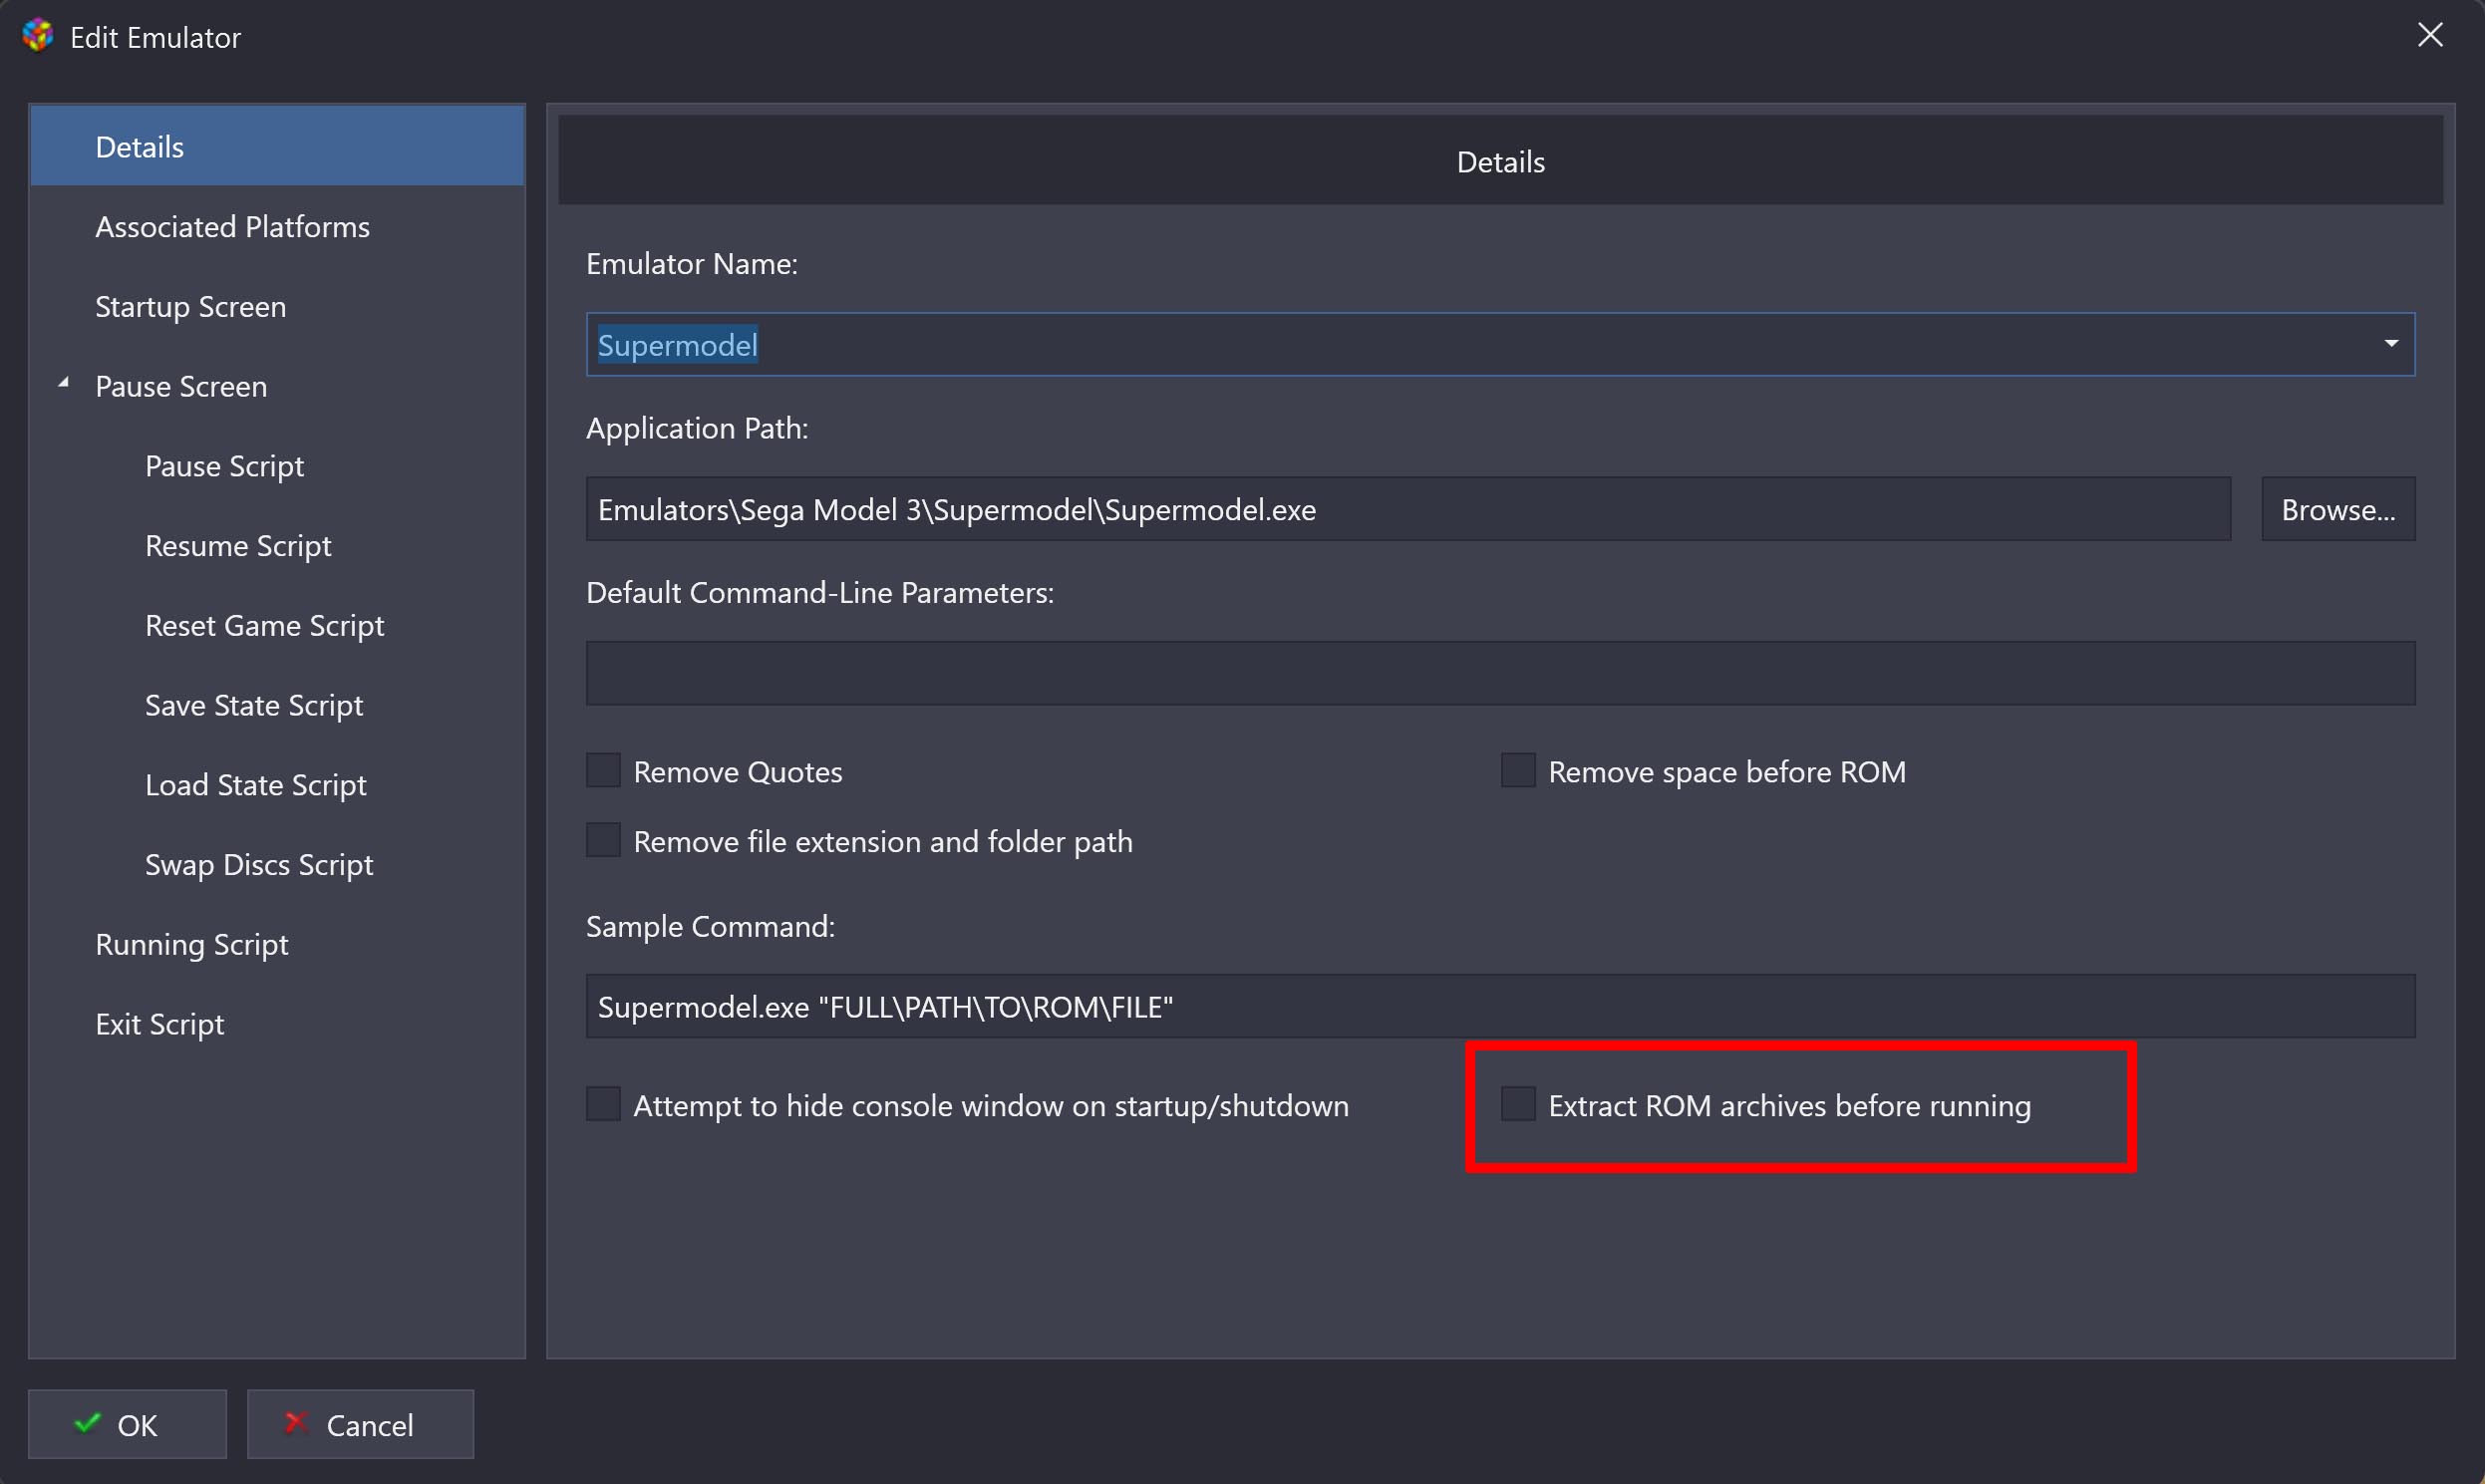
Task: Click the Sample Command label
Action: click(x=710, y=926)
